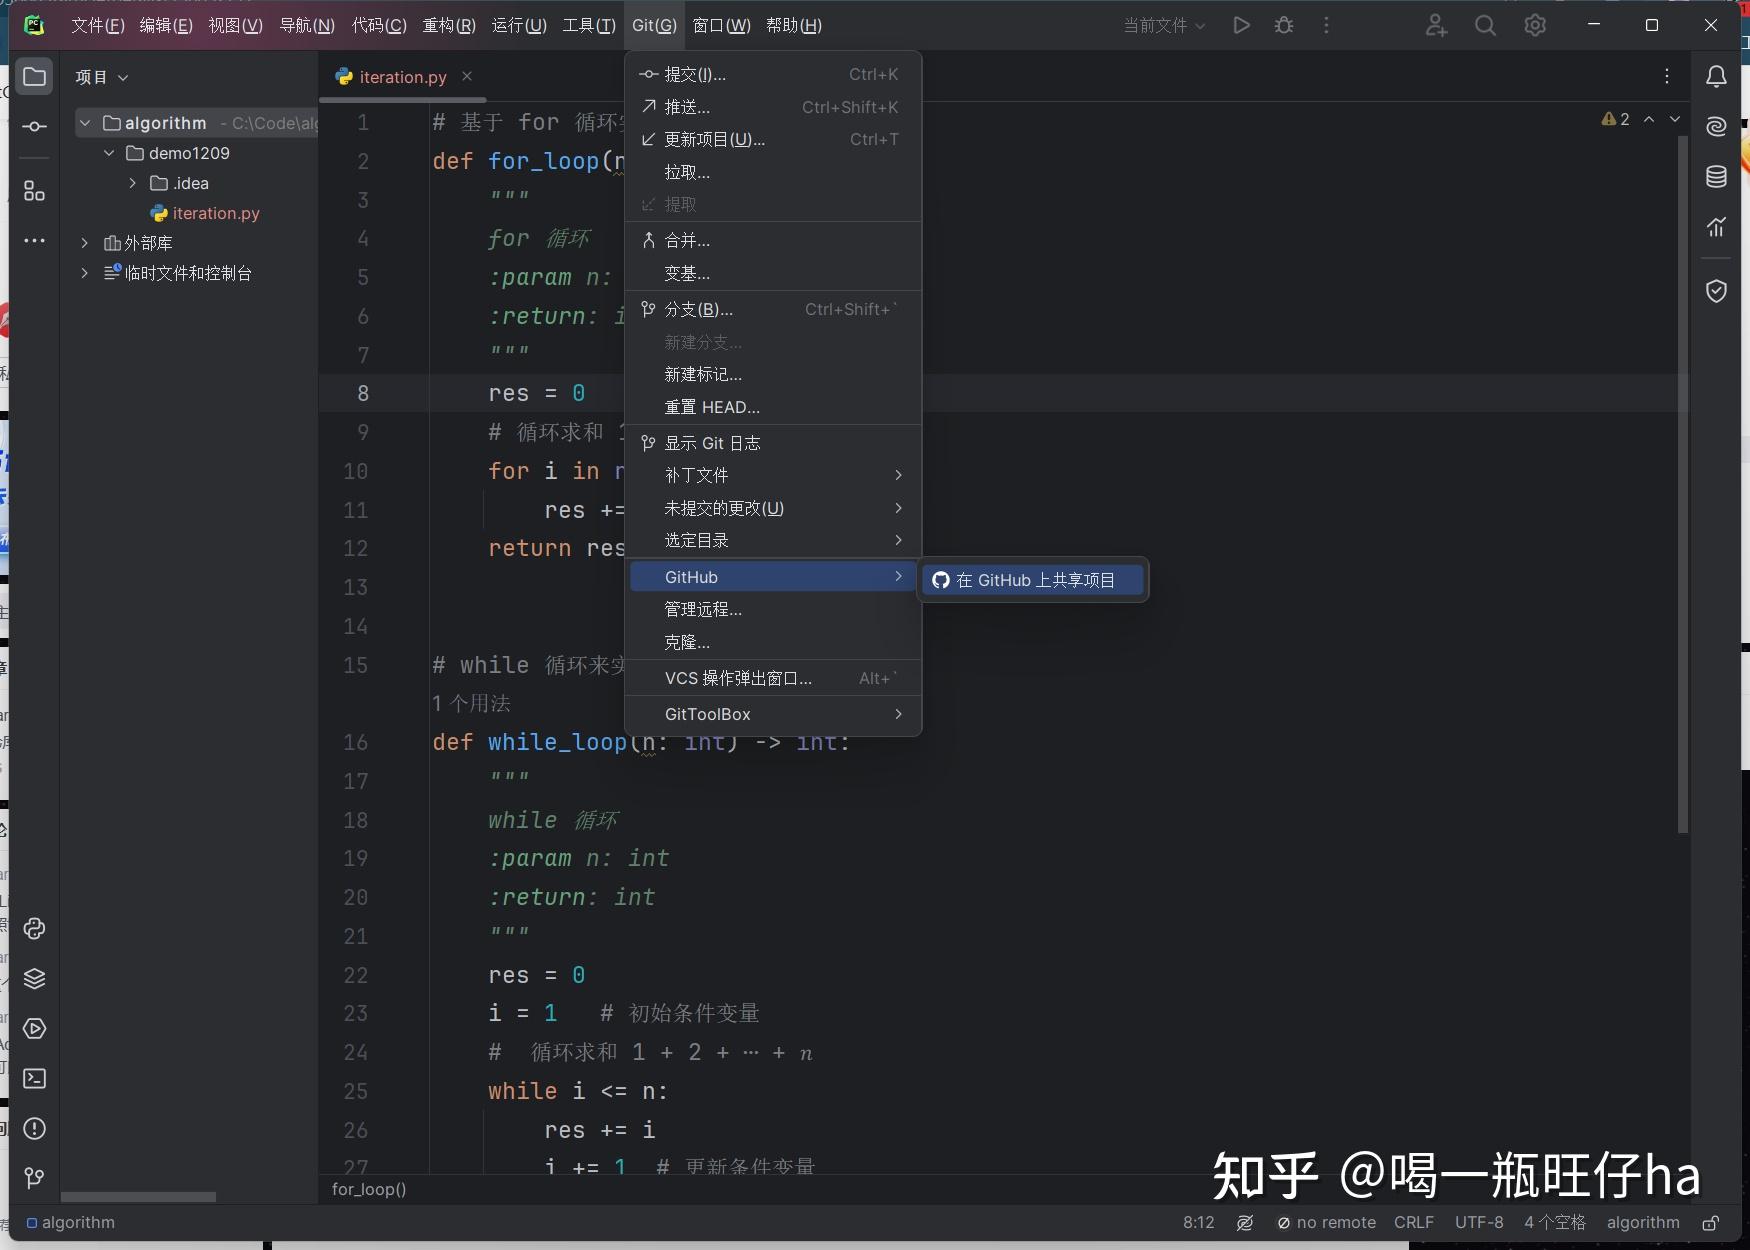The image size is (1750, 1250).
Task: Select 显示 Git 日志 in the Git menu
Action: [x=714, y=442]
